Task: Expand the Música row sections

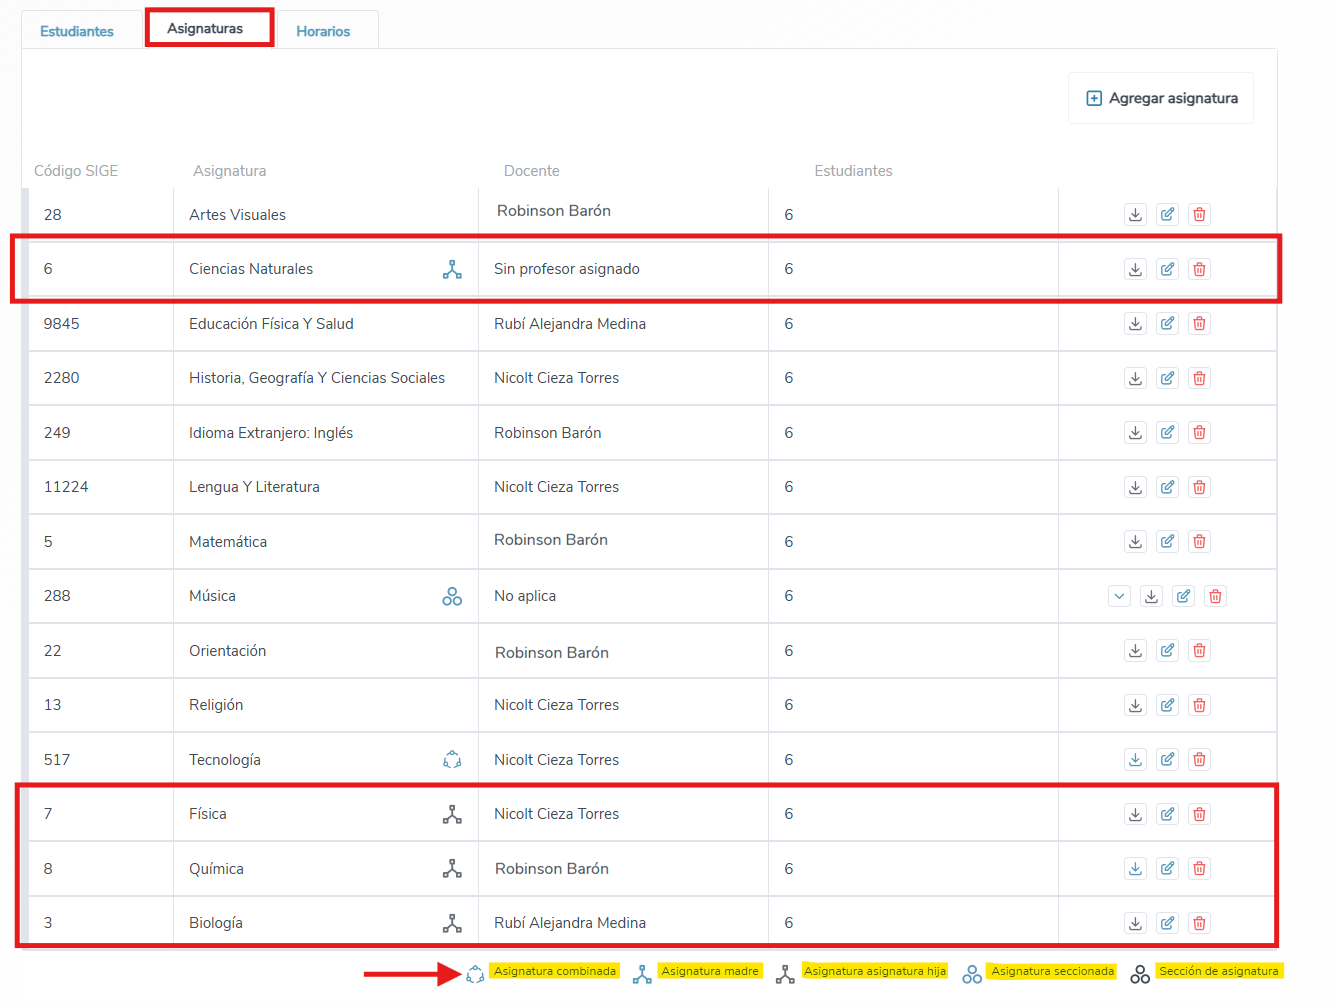Action: [1119, 596]
